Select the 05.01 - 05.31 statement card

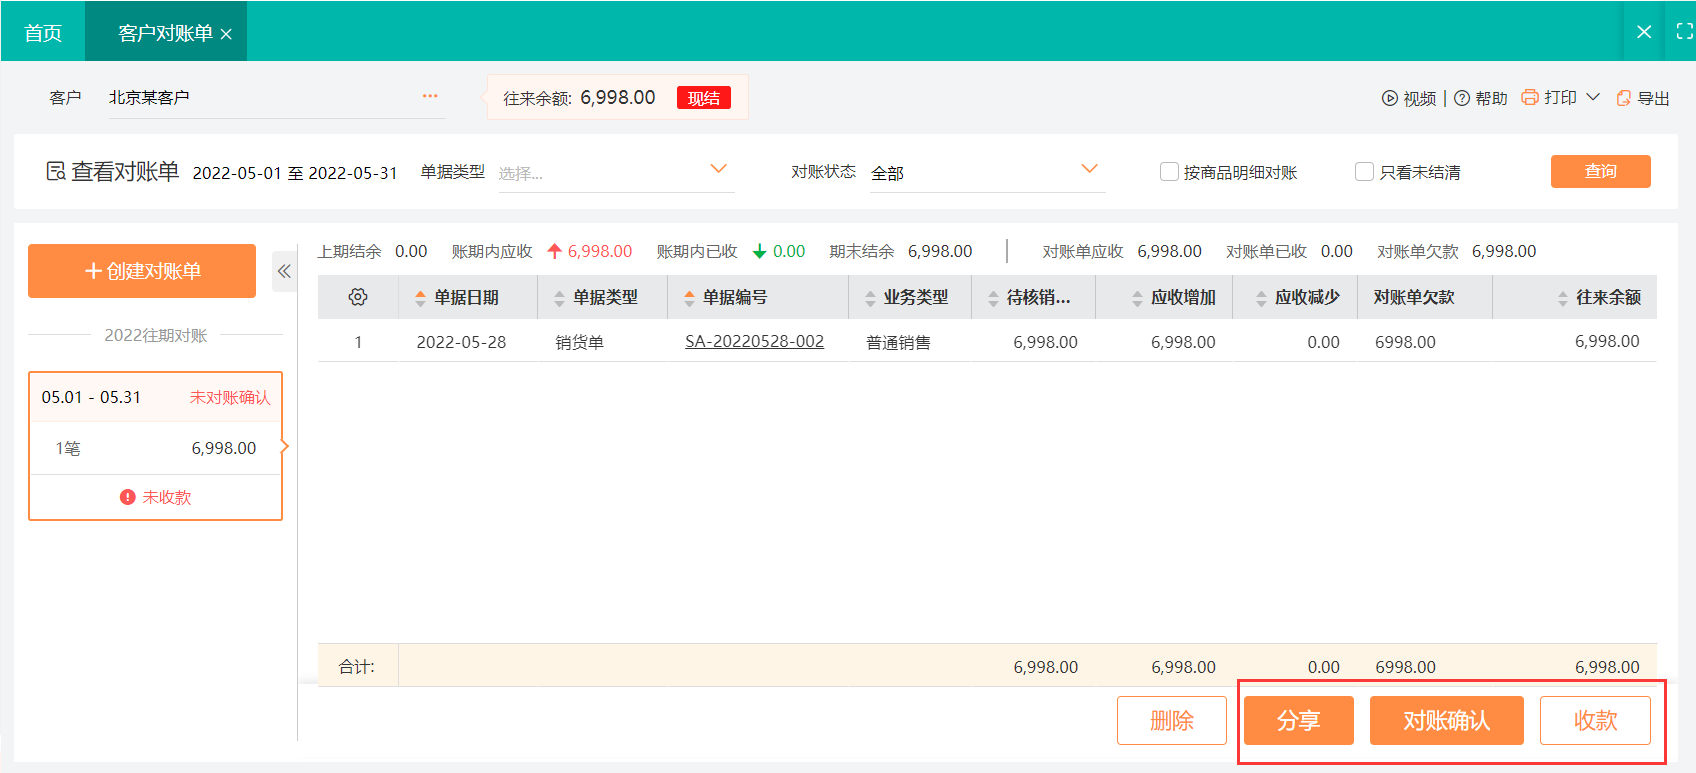coord(155,446)
